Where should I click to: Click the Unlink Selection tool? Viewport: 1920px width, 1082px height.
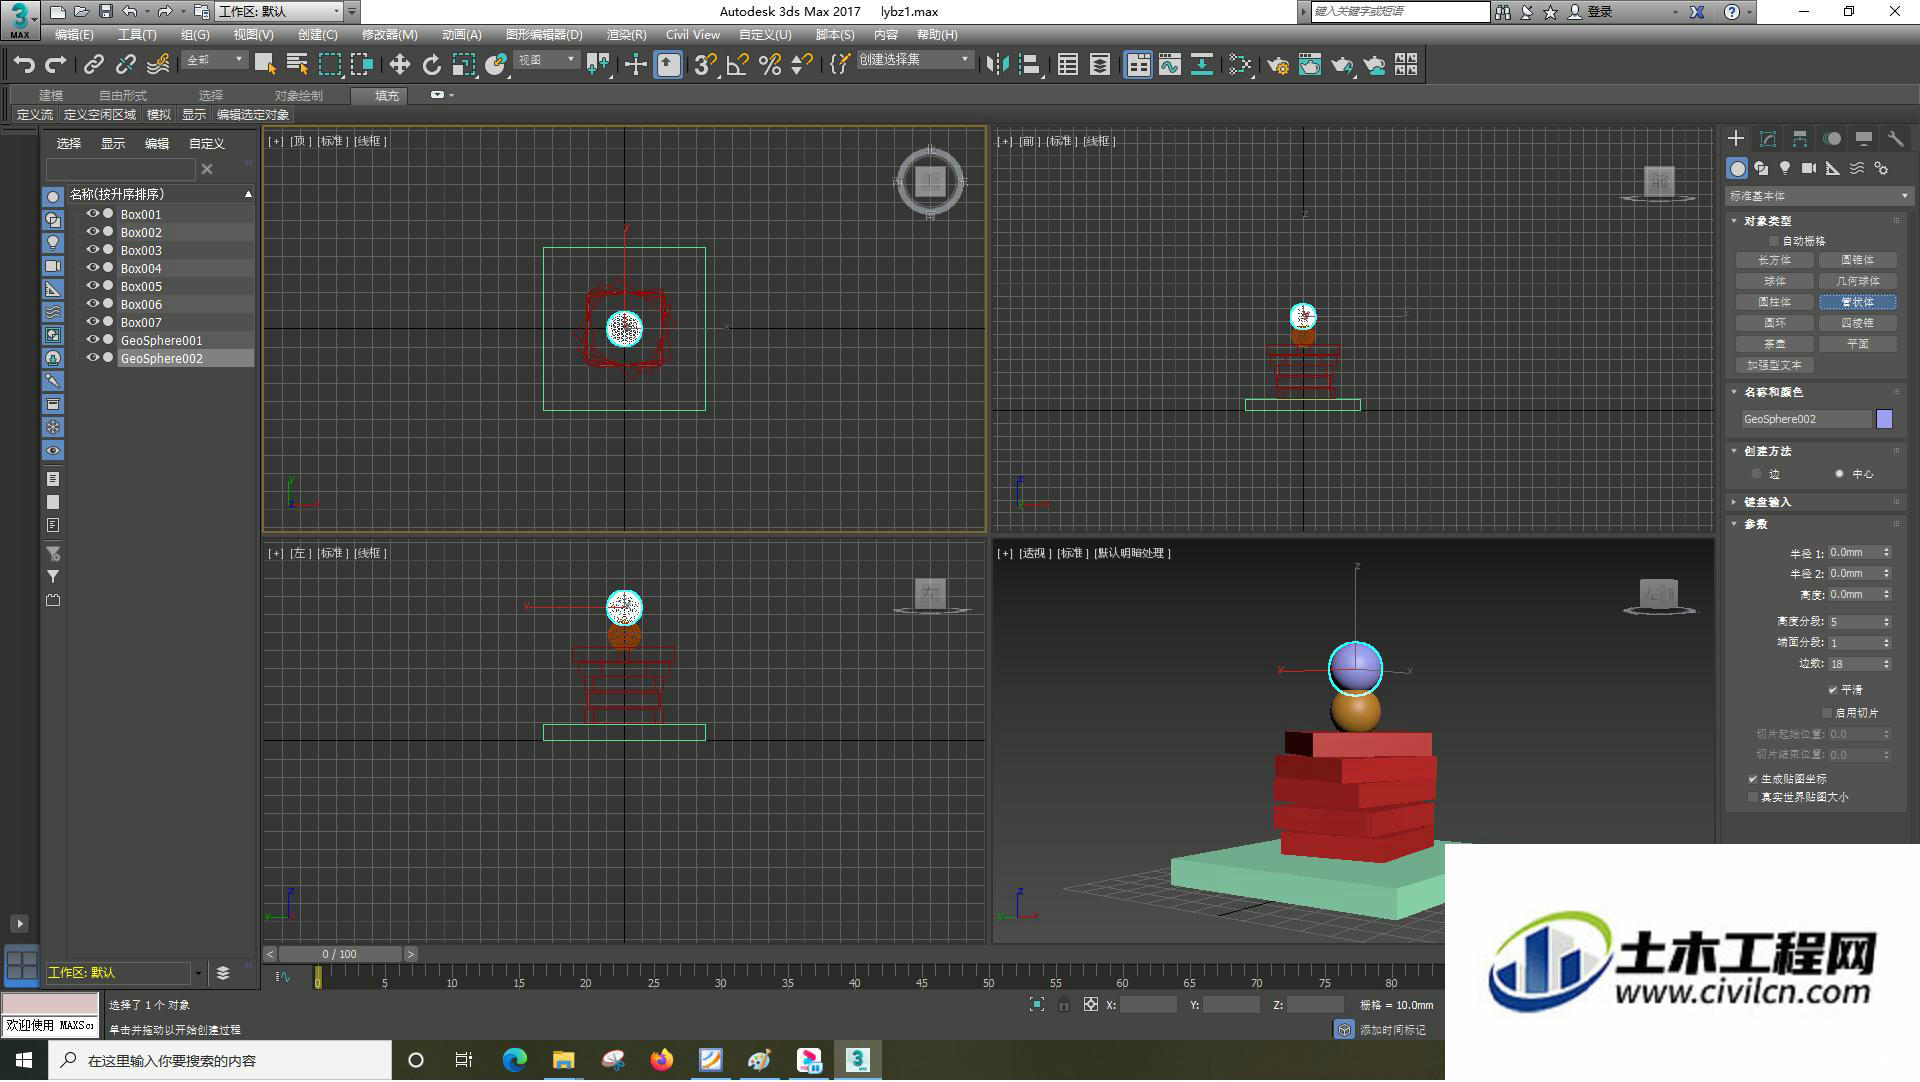point(126,65)
